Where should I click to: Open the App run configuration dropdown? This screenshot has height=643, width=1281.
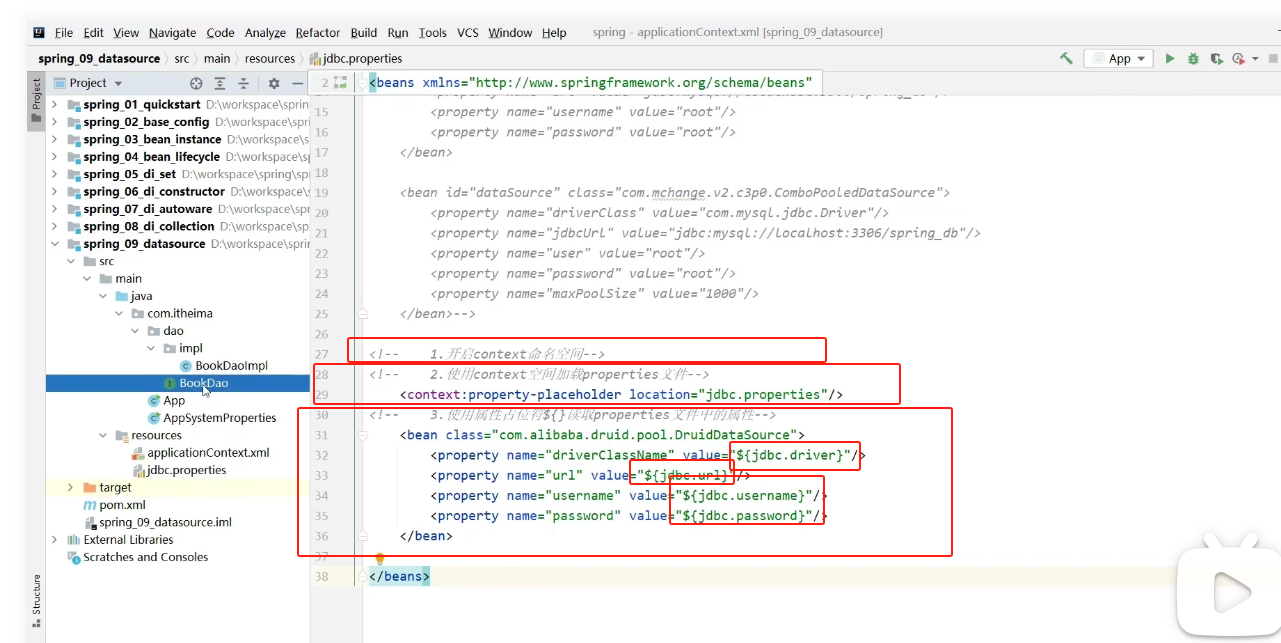coord(1119,58)
